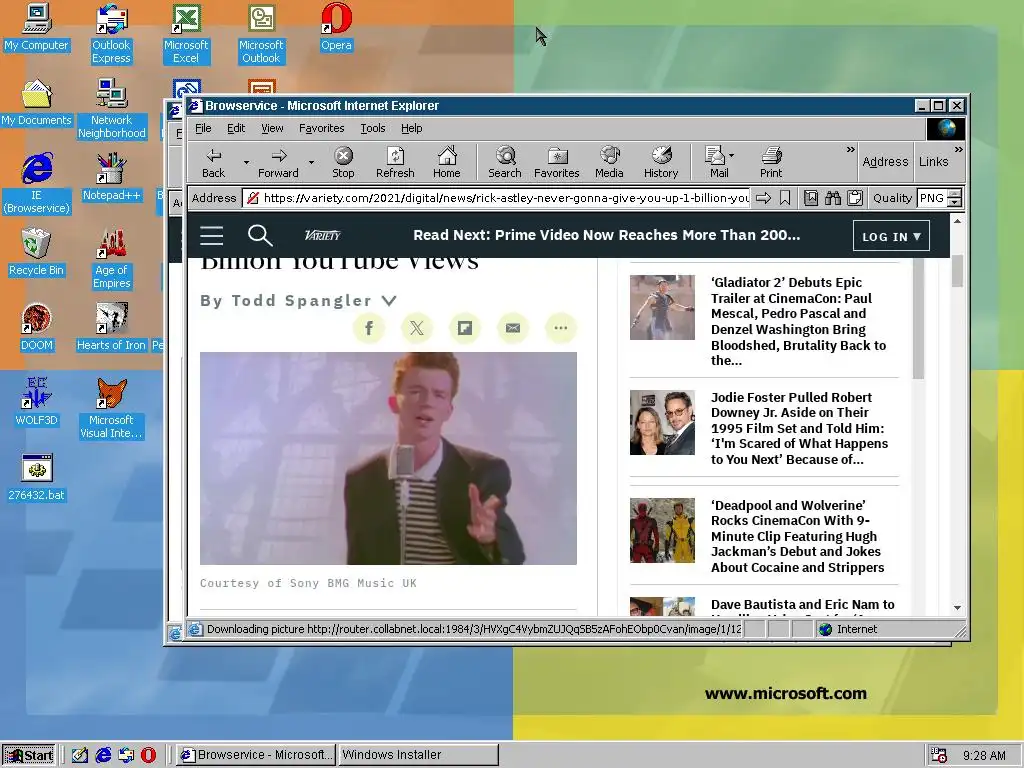Launch the Opera desktop shortcut

pos(336,27)
